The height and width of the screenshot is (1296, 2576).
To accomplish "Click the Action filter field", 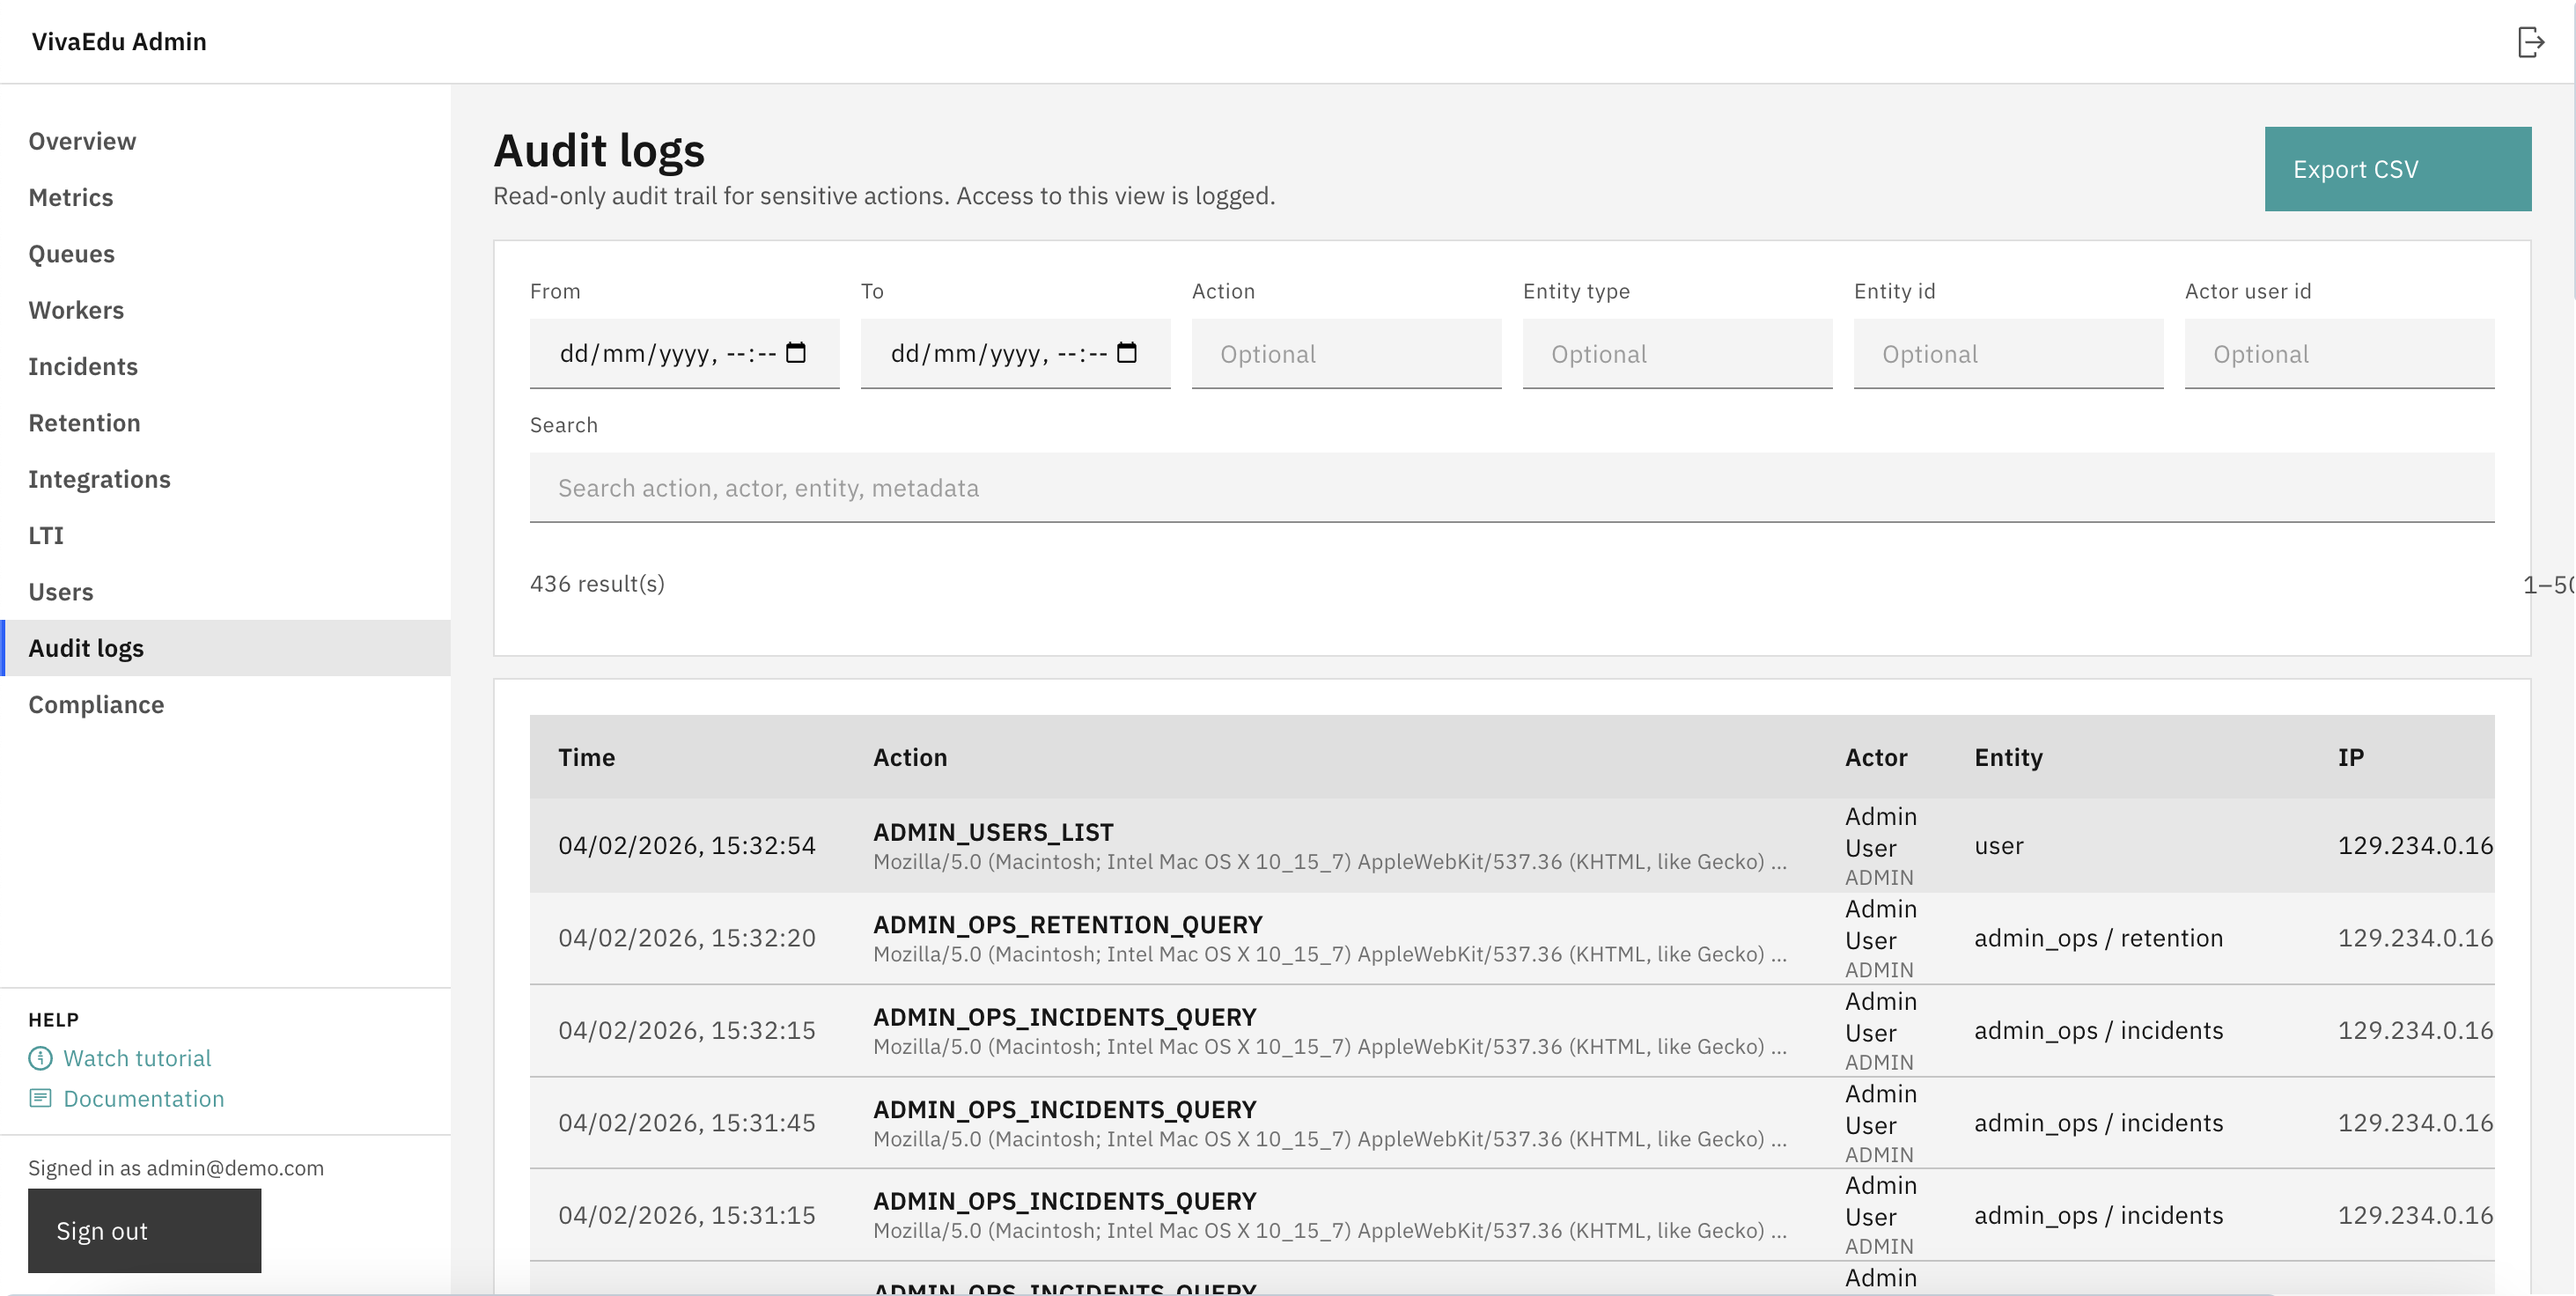I will click(1345, 353).
